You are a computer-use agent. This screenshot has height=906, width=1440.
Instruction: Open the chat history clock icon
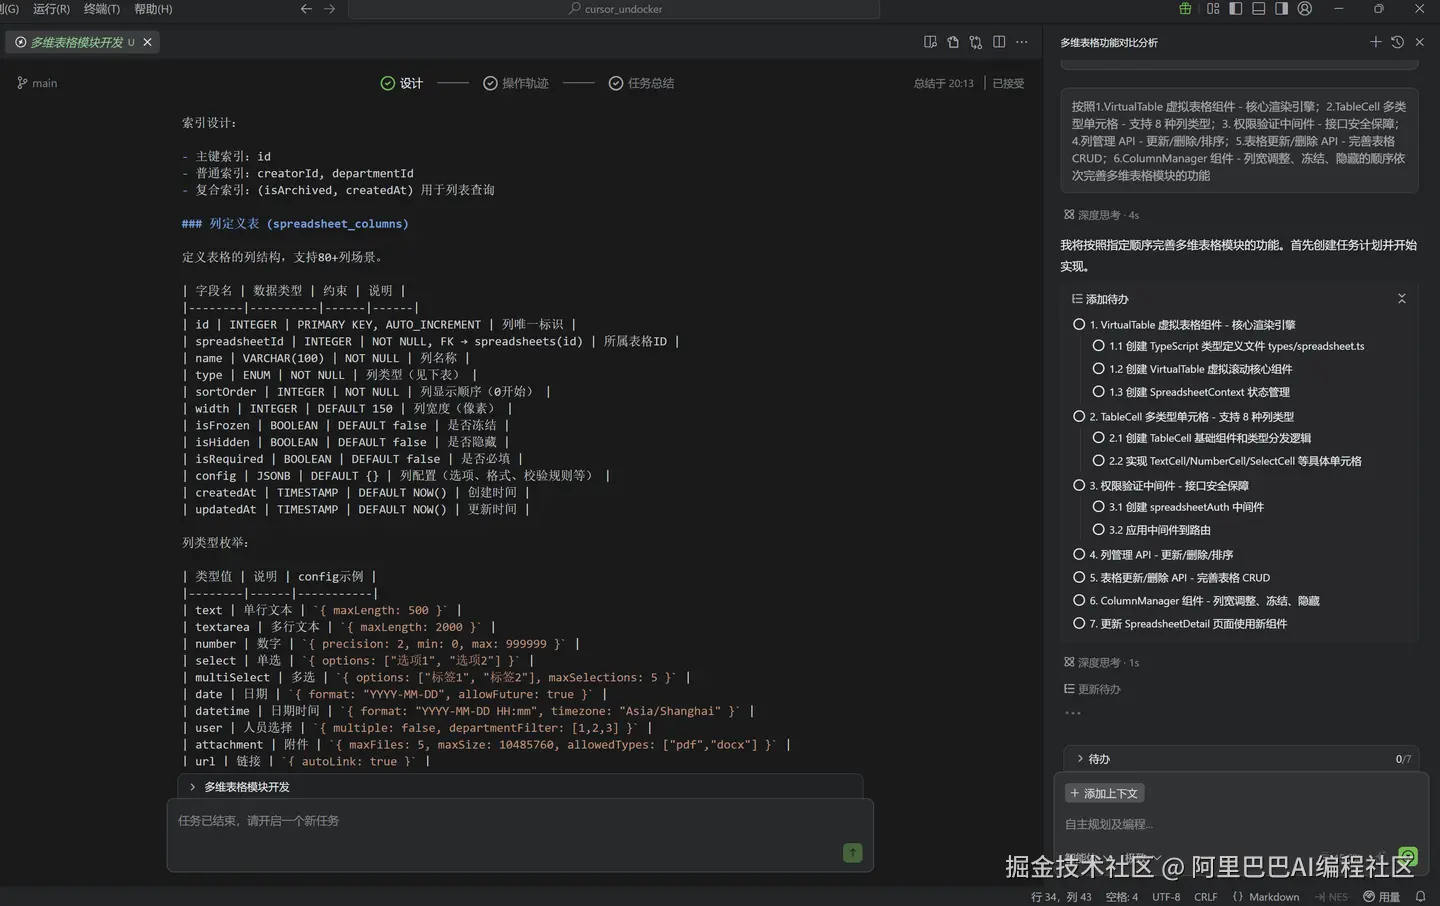(1397, 42)
